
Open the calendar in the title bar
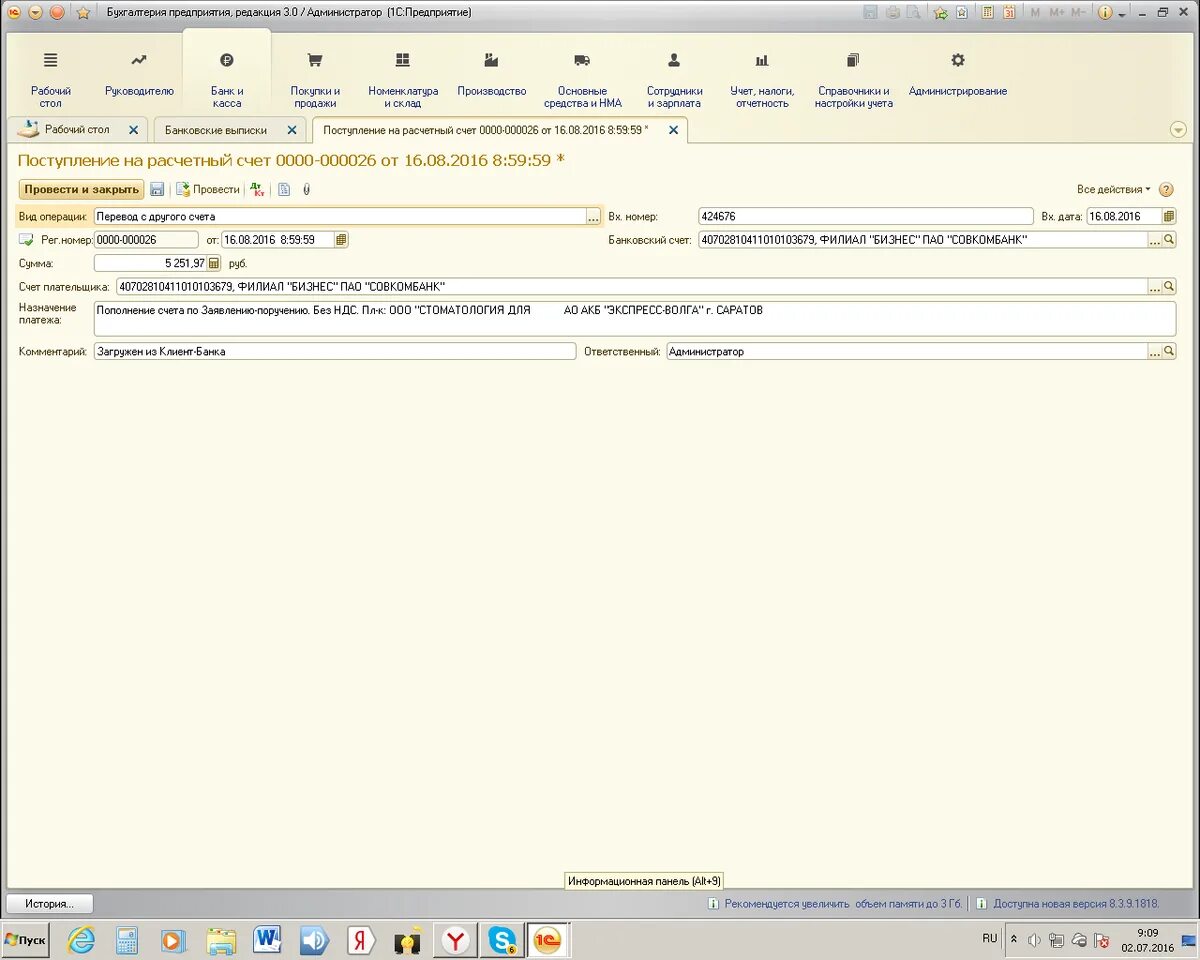(1008, 13)
